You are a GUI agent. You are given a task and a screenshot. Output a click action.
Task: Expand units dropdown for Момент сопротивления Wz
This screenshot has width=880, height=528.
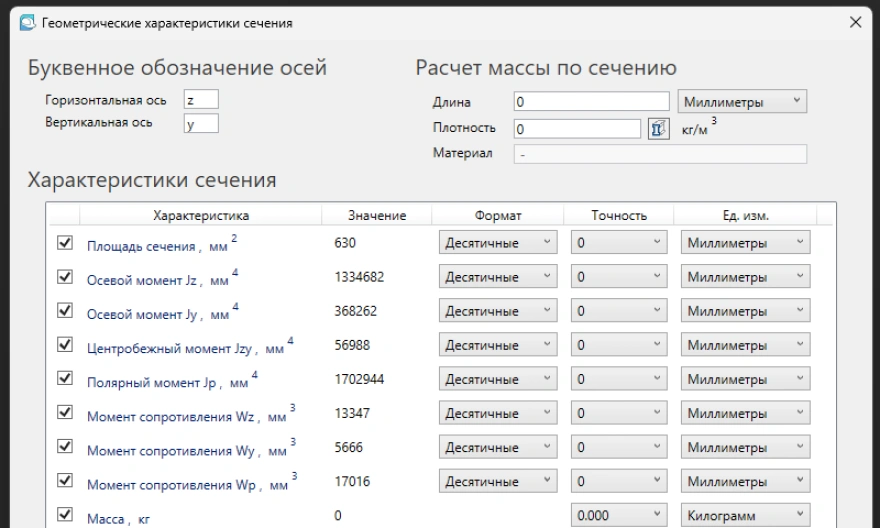(745, 413)
